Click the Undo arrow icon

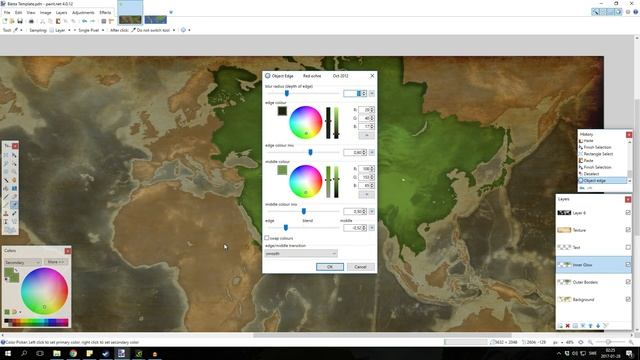[x=84, y=21]
